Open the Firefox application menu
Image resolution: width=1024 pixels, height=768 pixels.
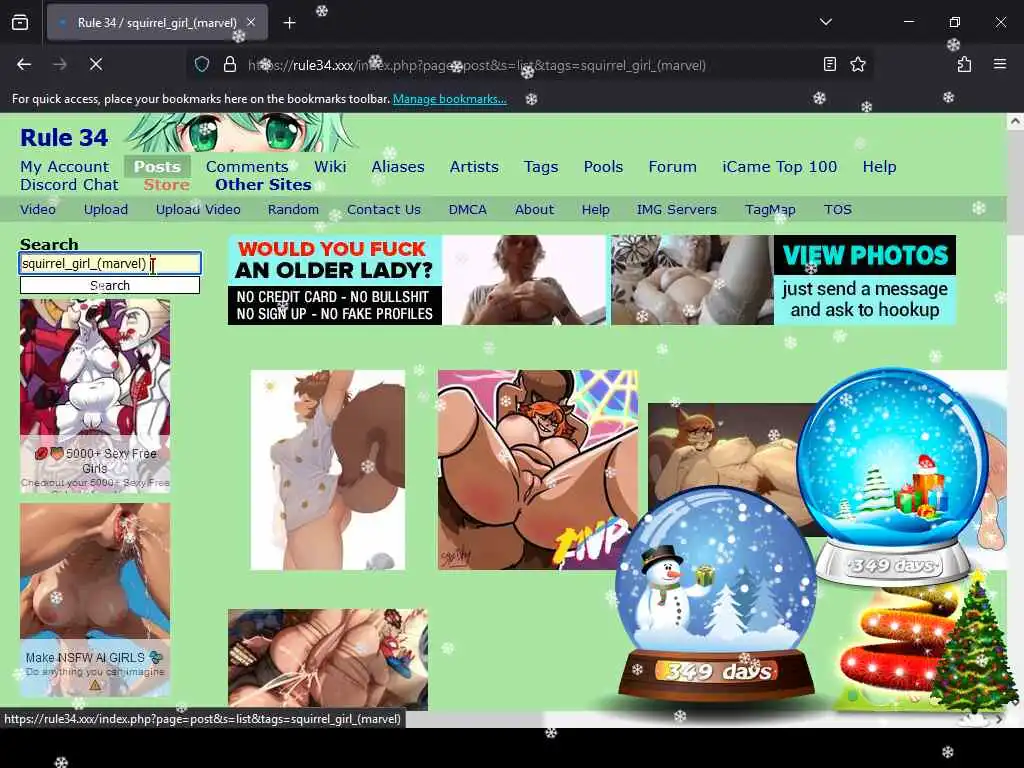tap(999, 64)
